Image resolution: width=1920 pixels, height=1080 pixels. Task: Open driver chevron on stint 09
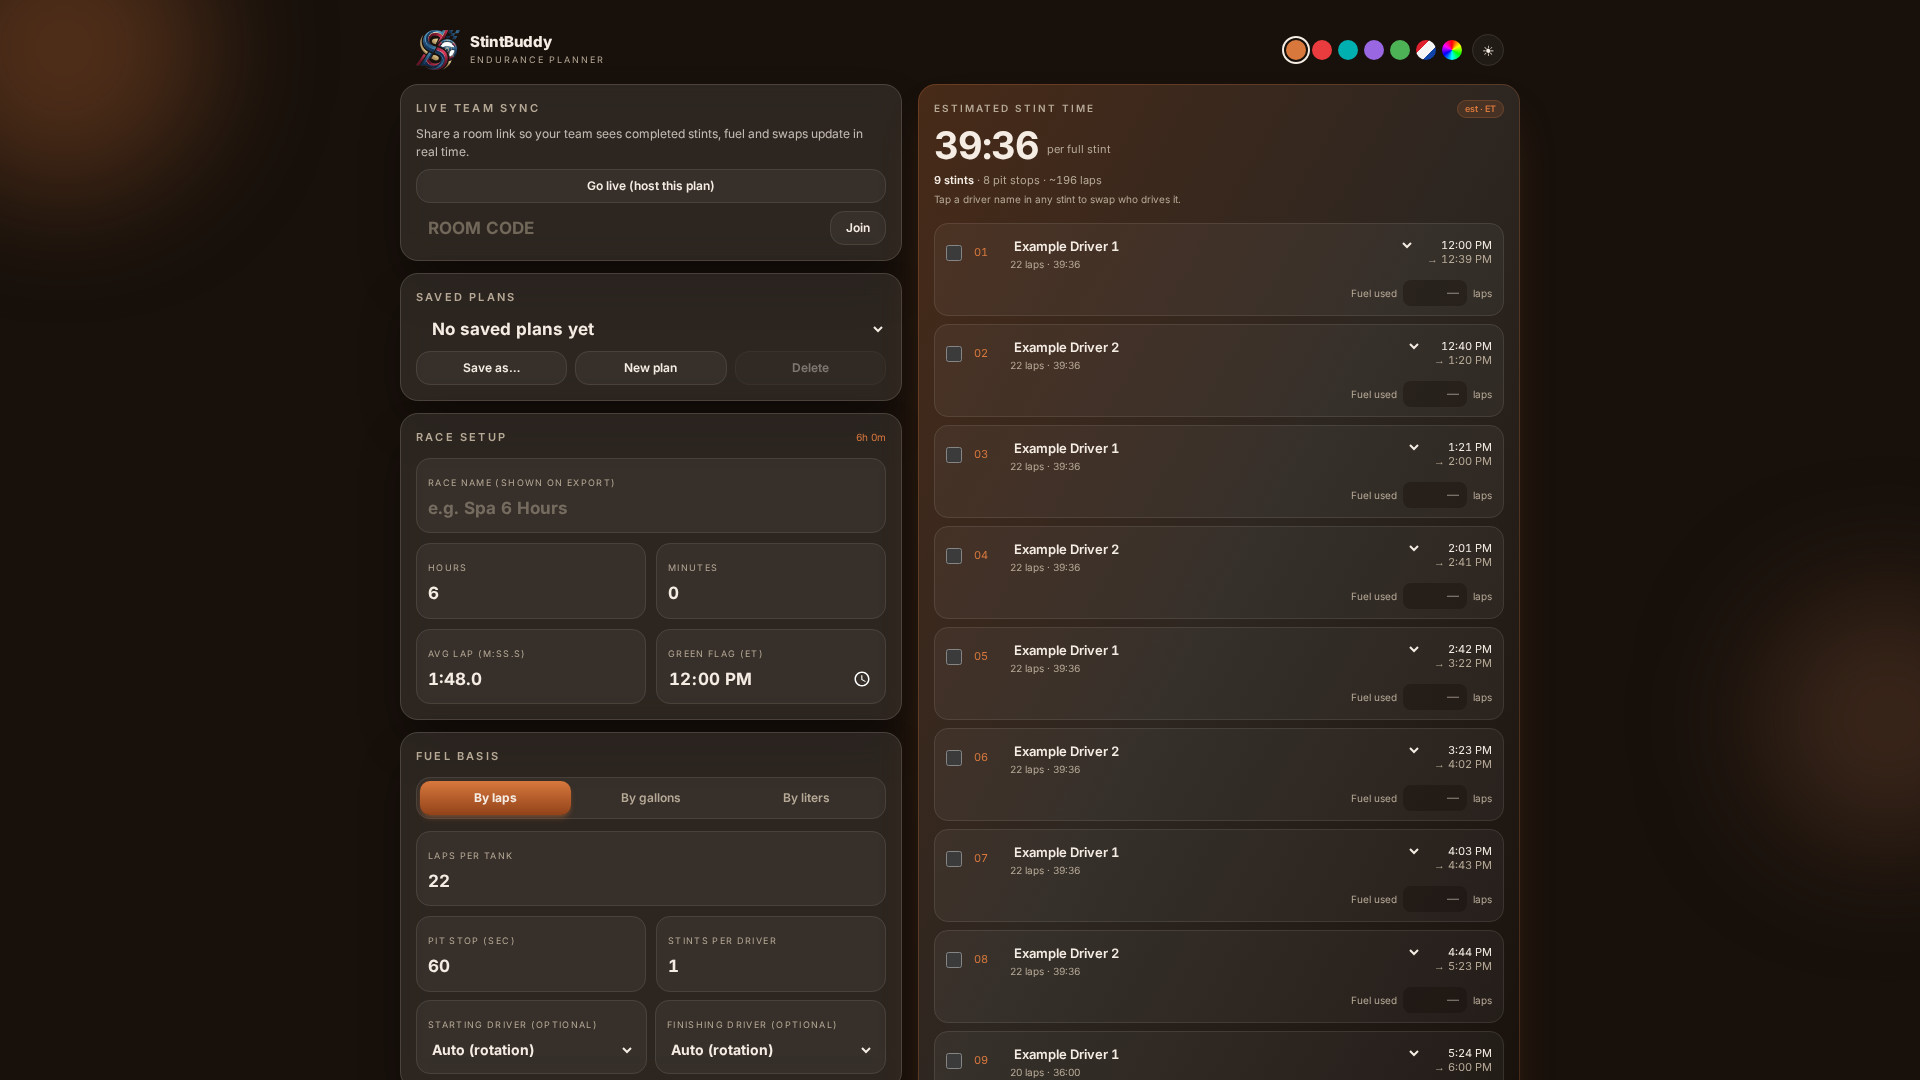click(x=1414, y=1053)
